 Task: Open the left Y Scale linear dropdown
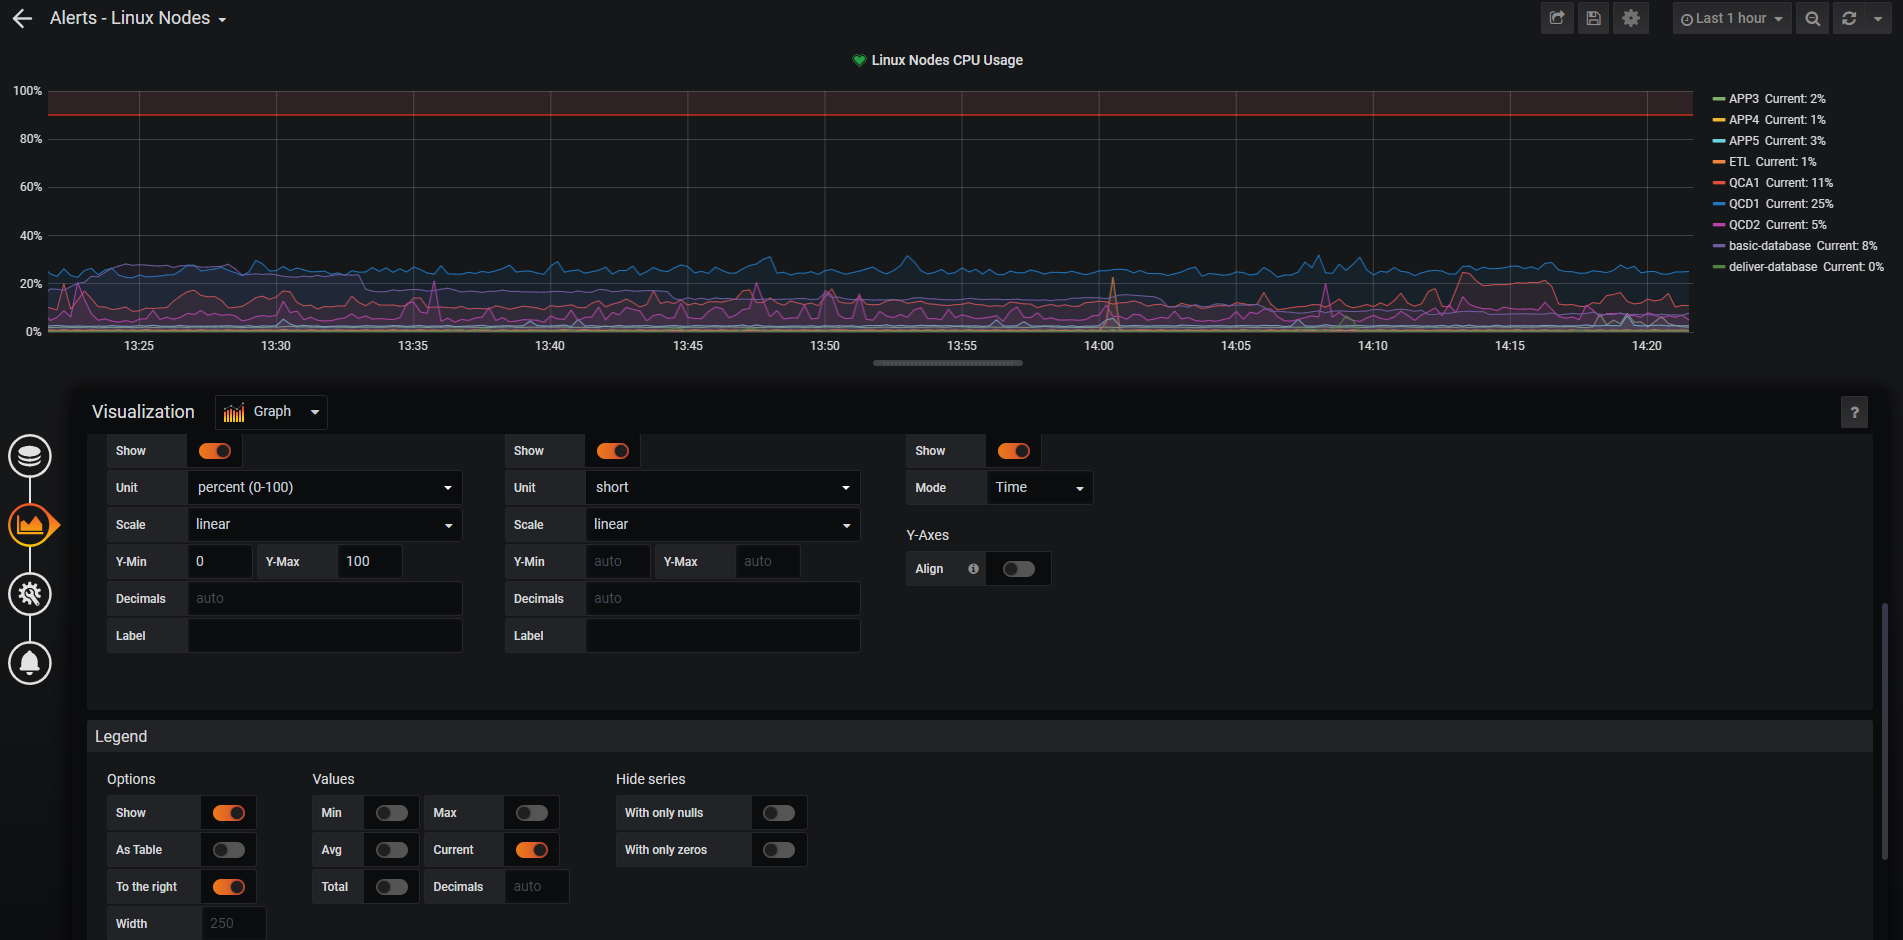coord(325,525)
